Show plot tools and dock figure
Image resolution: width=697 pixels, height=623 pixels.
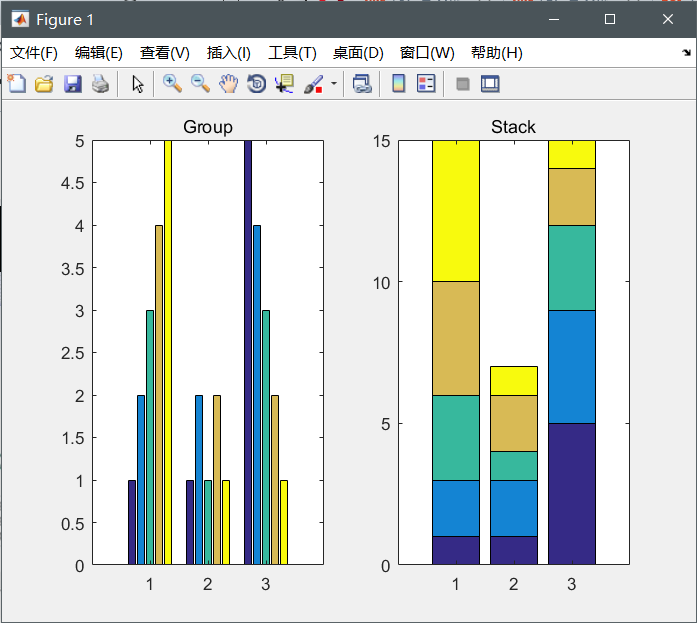[490, 84]
